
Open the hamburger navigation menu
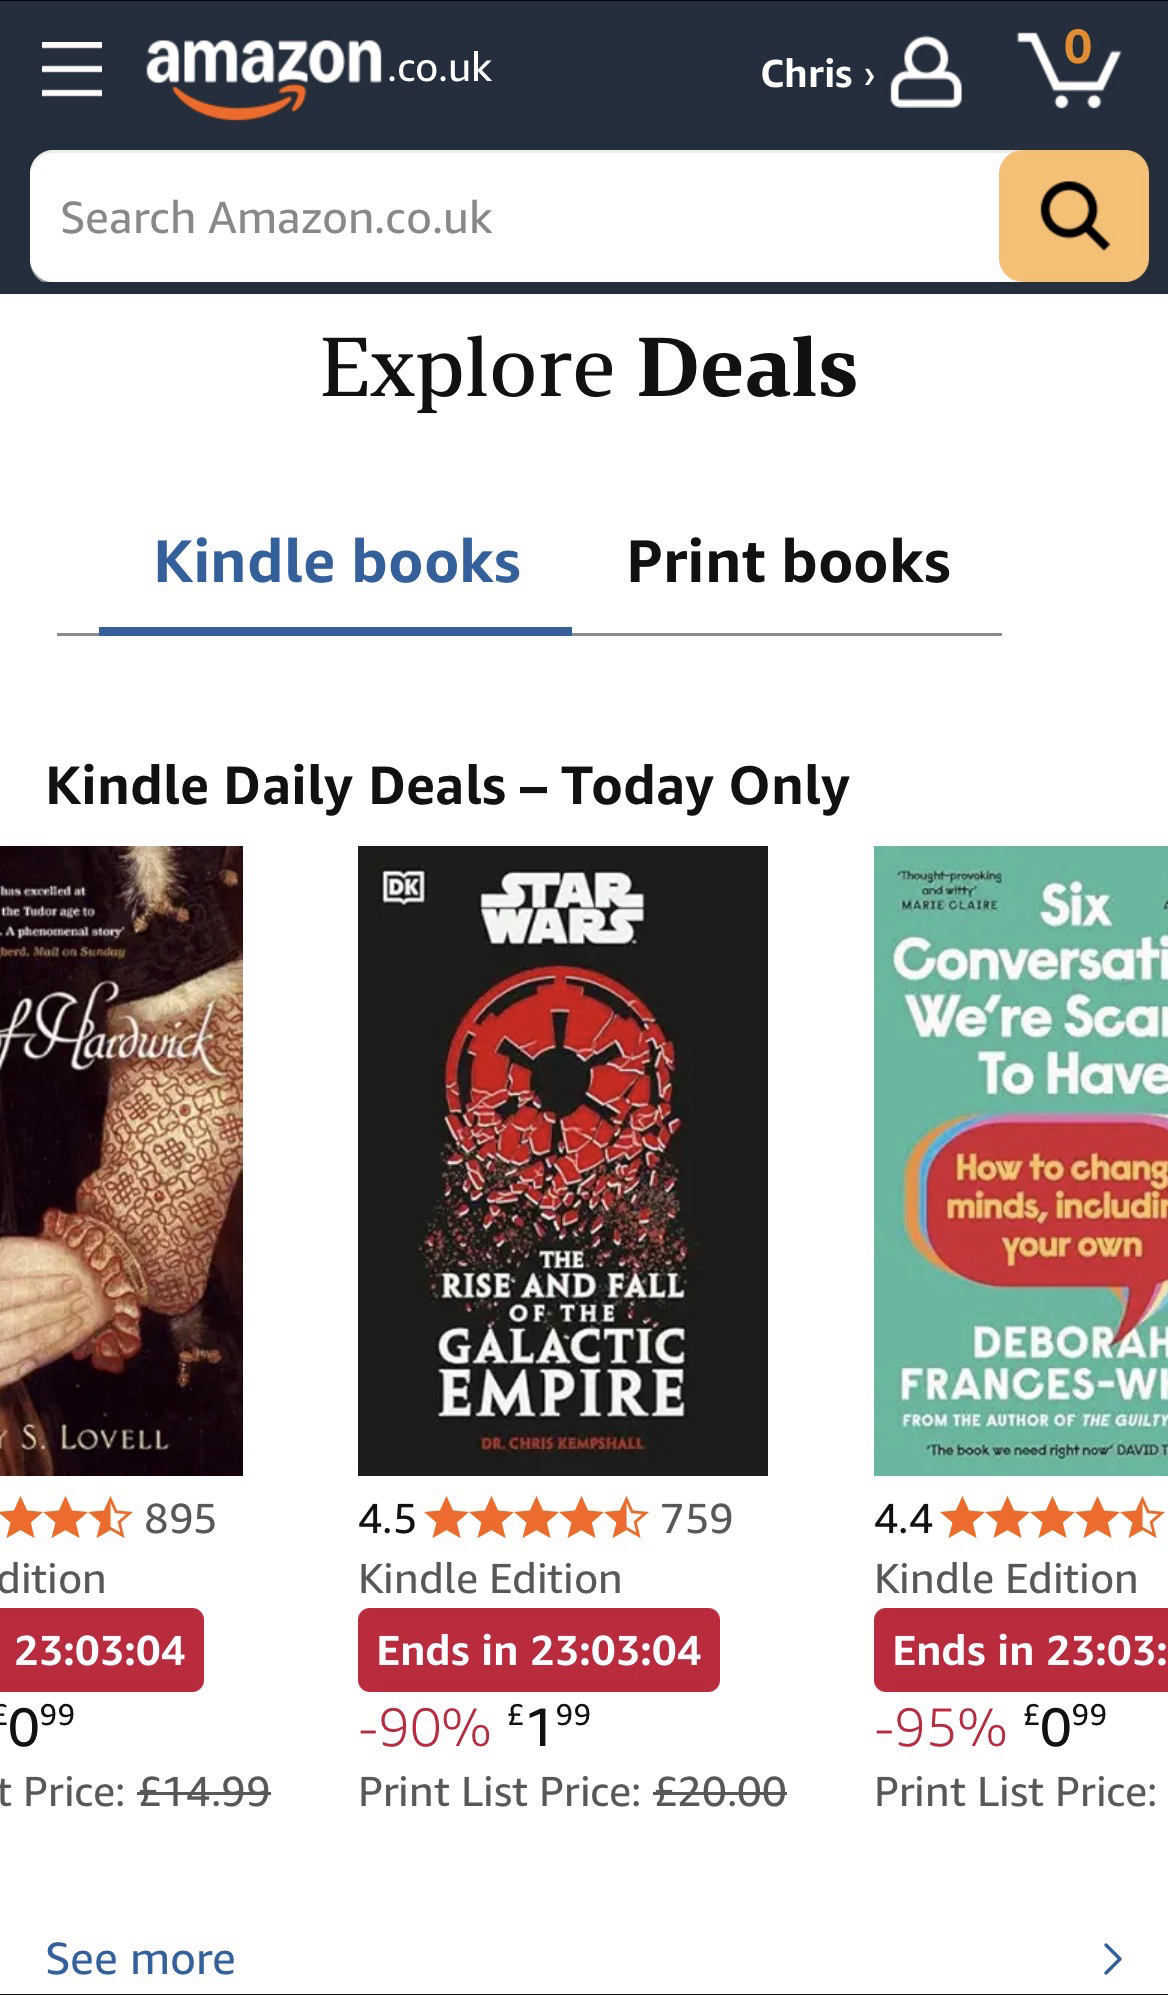[72, 70]
